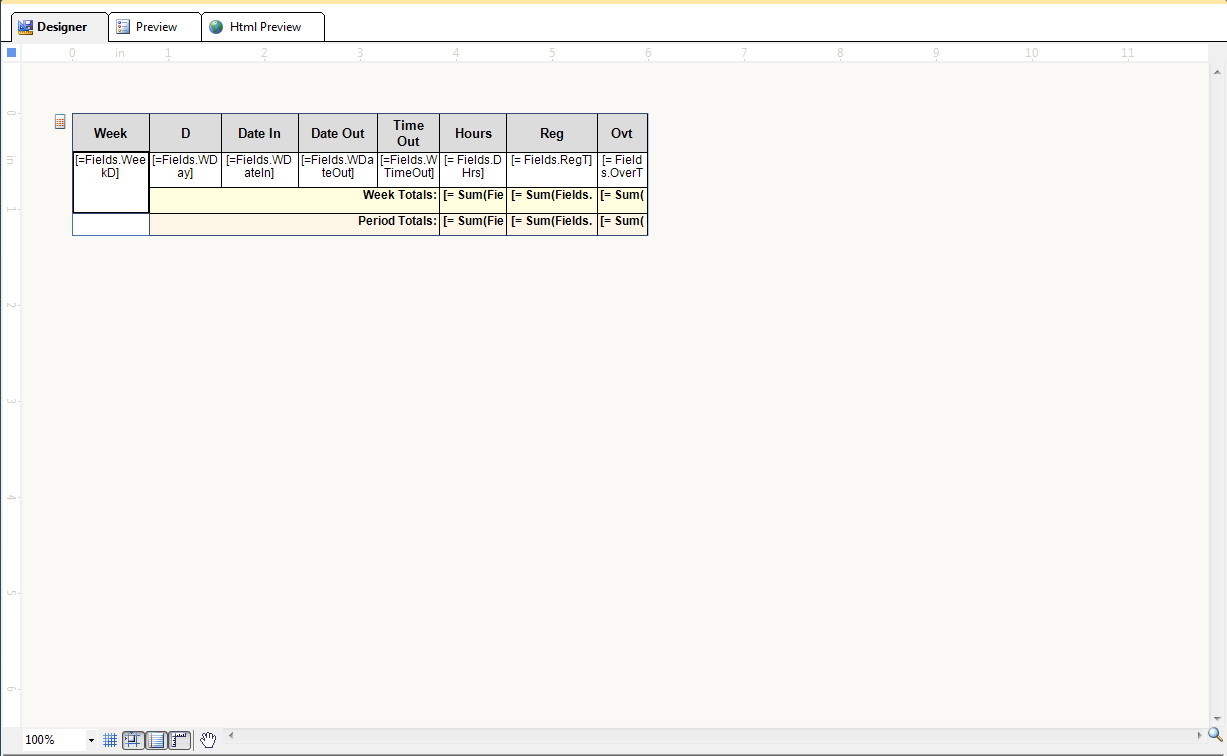Select the Ovt header cell

[x=622, y=133]
